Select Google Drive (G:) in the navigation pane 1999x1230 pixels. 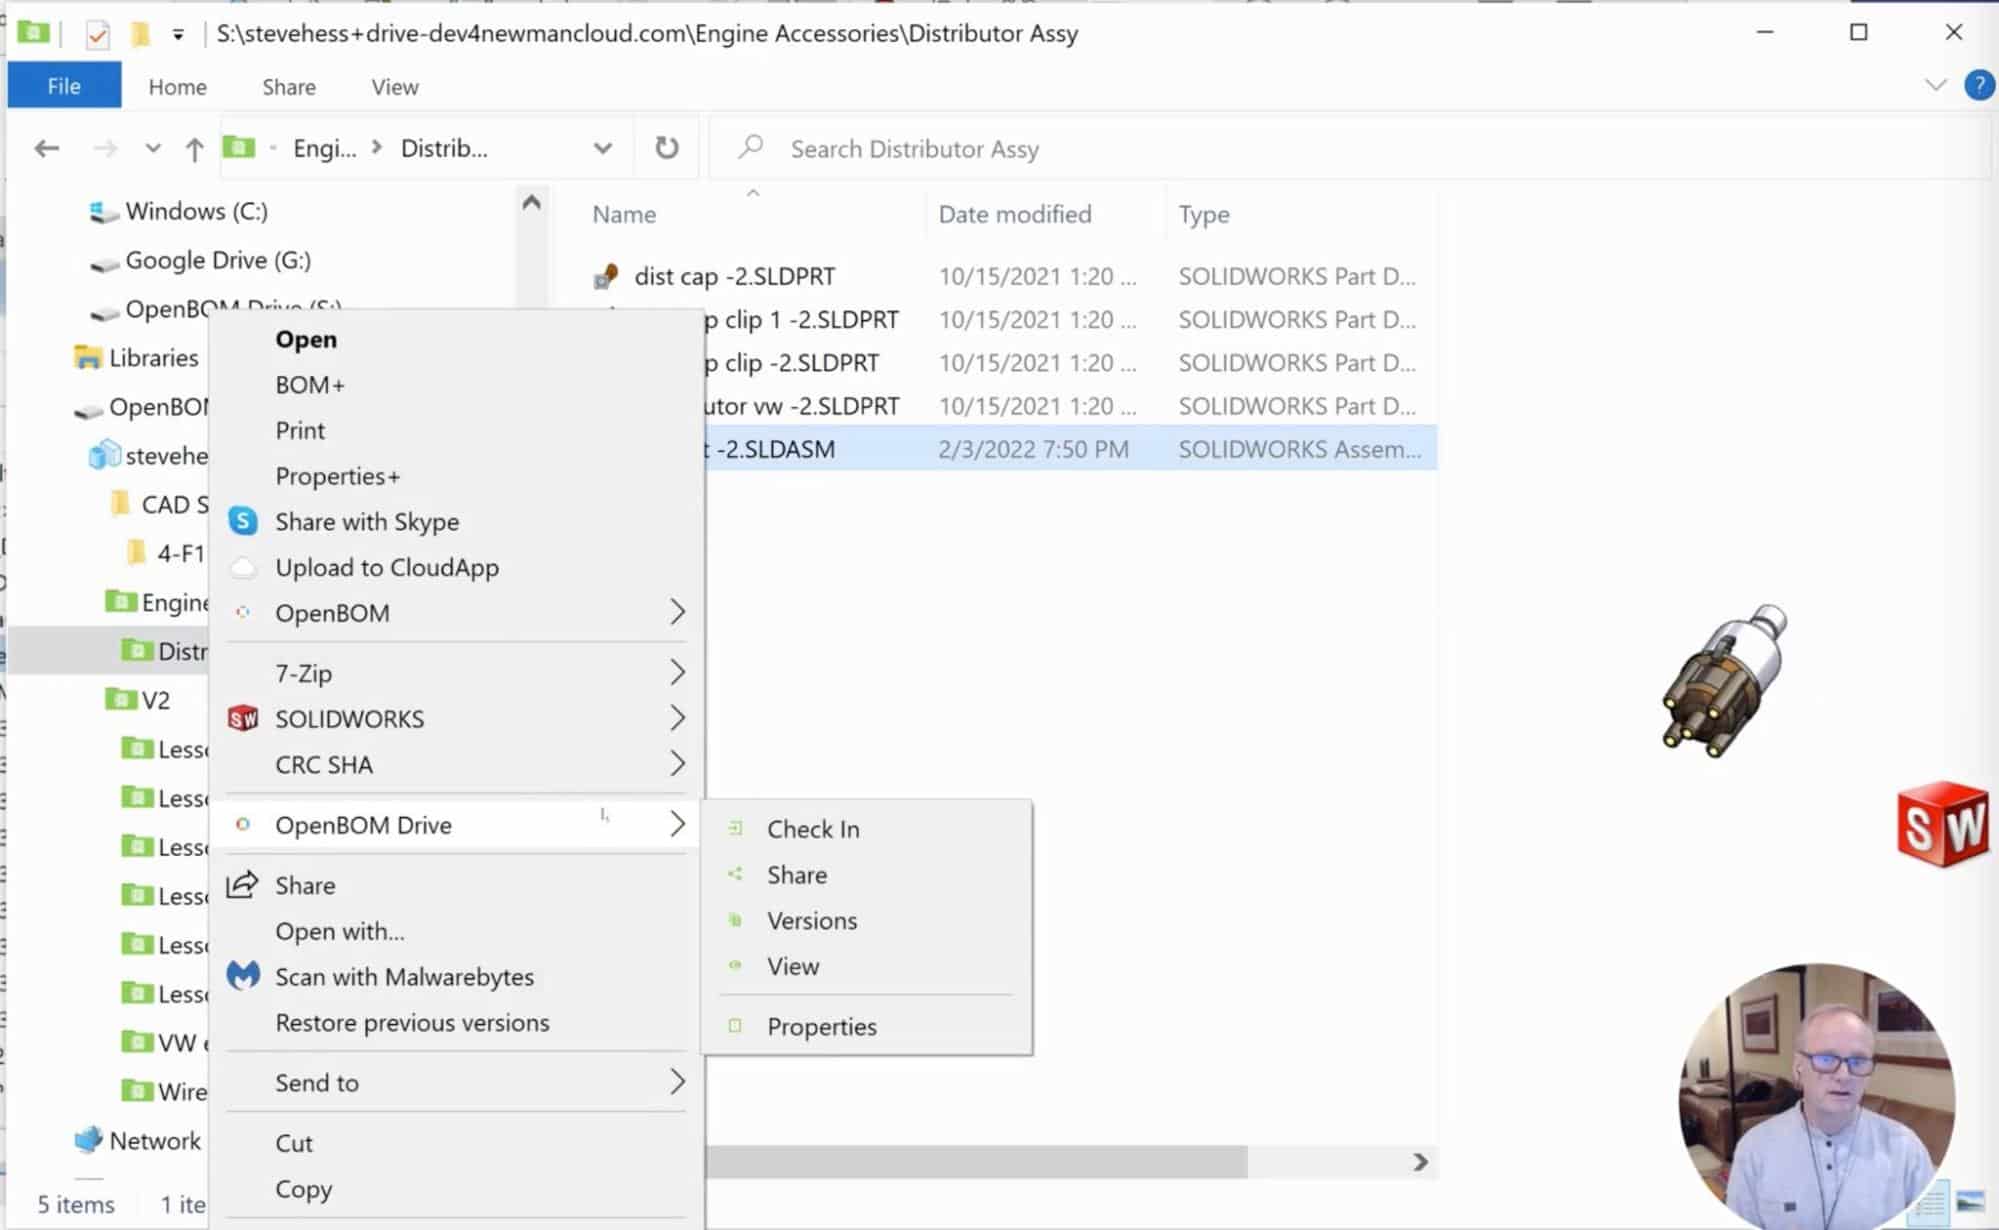[x=218, y=260]
